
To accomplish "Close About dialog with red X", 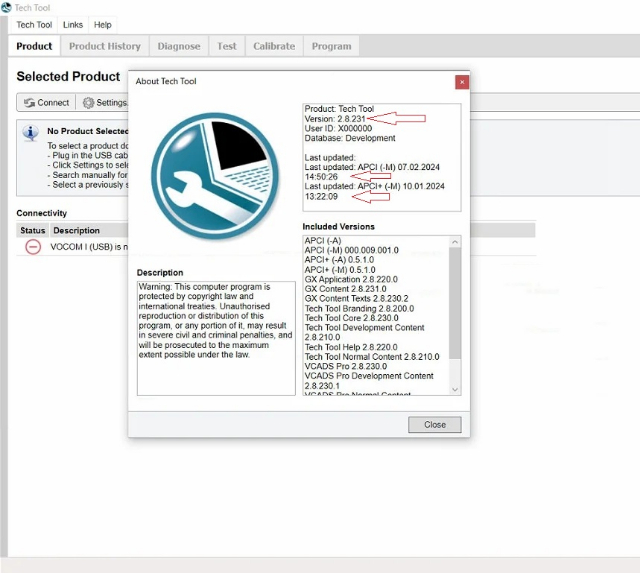I will pos(462,82).
